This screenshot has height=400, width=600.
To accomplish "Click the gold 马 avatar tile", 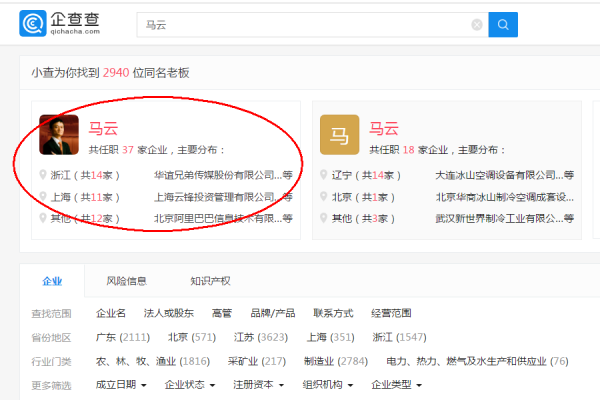I will 339,135.
